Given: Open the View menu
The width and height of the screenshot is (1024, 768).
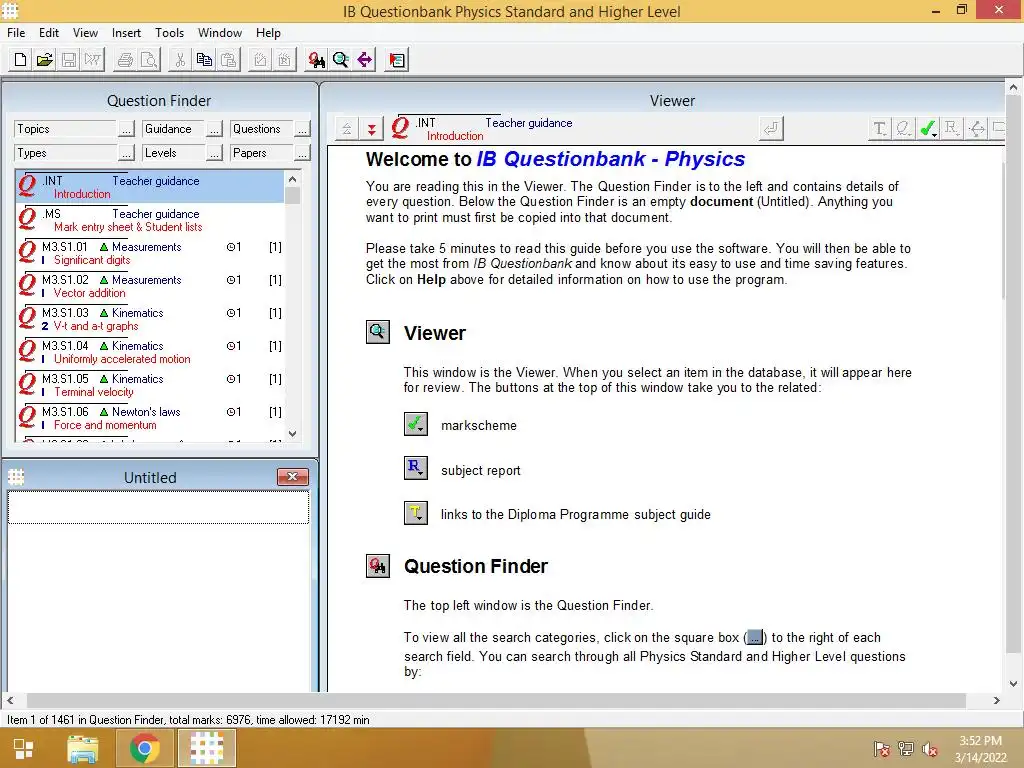Looking at the screenshot, I should tap(86, 33).
